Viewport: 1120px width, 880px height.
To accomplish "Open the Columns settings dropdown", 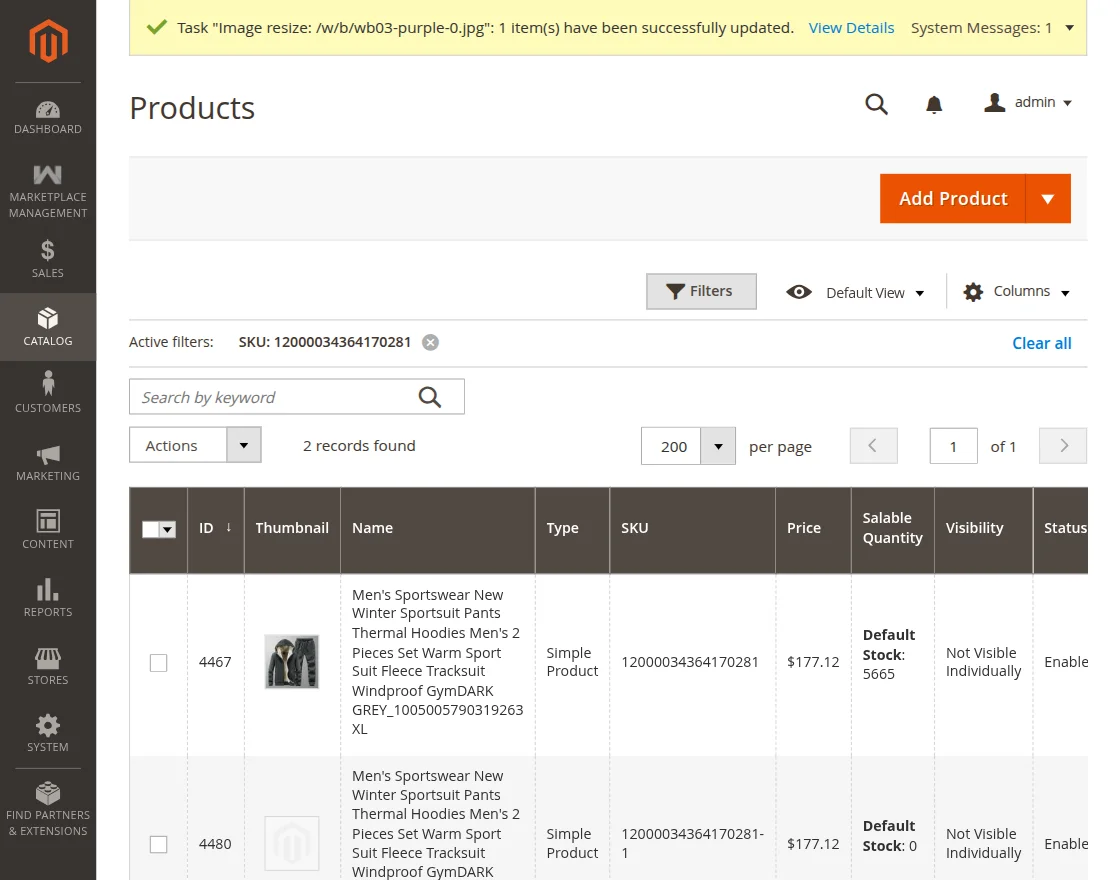I will 1016,292.
